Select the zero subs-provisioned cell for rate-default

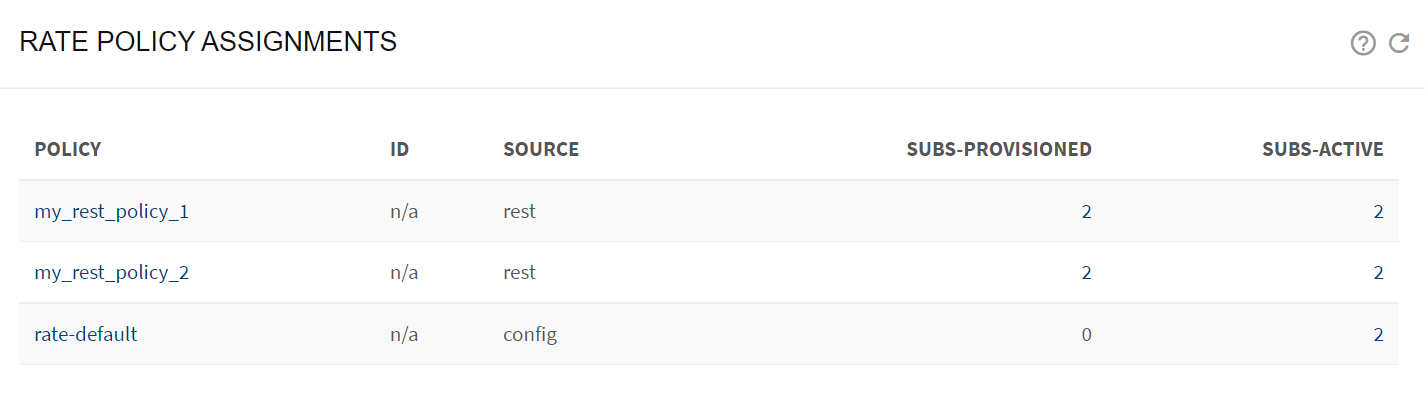point(1087,334)
